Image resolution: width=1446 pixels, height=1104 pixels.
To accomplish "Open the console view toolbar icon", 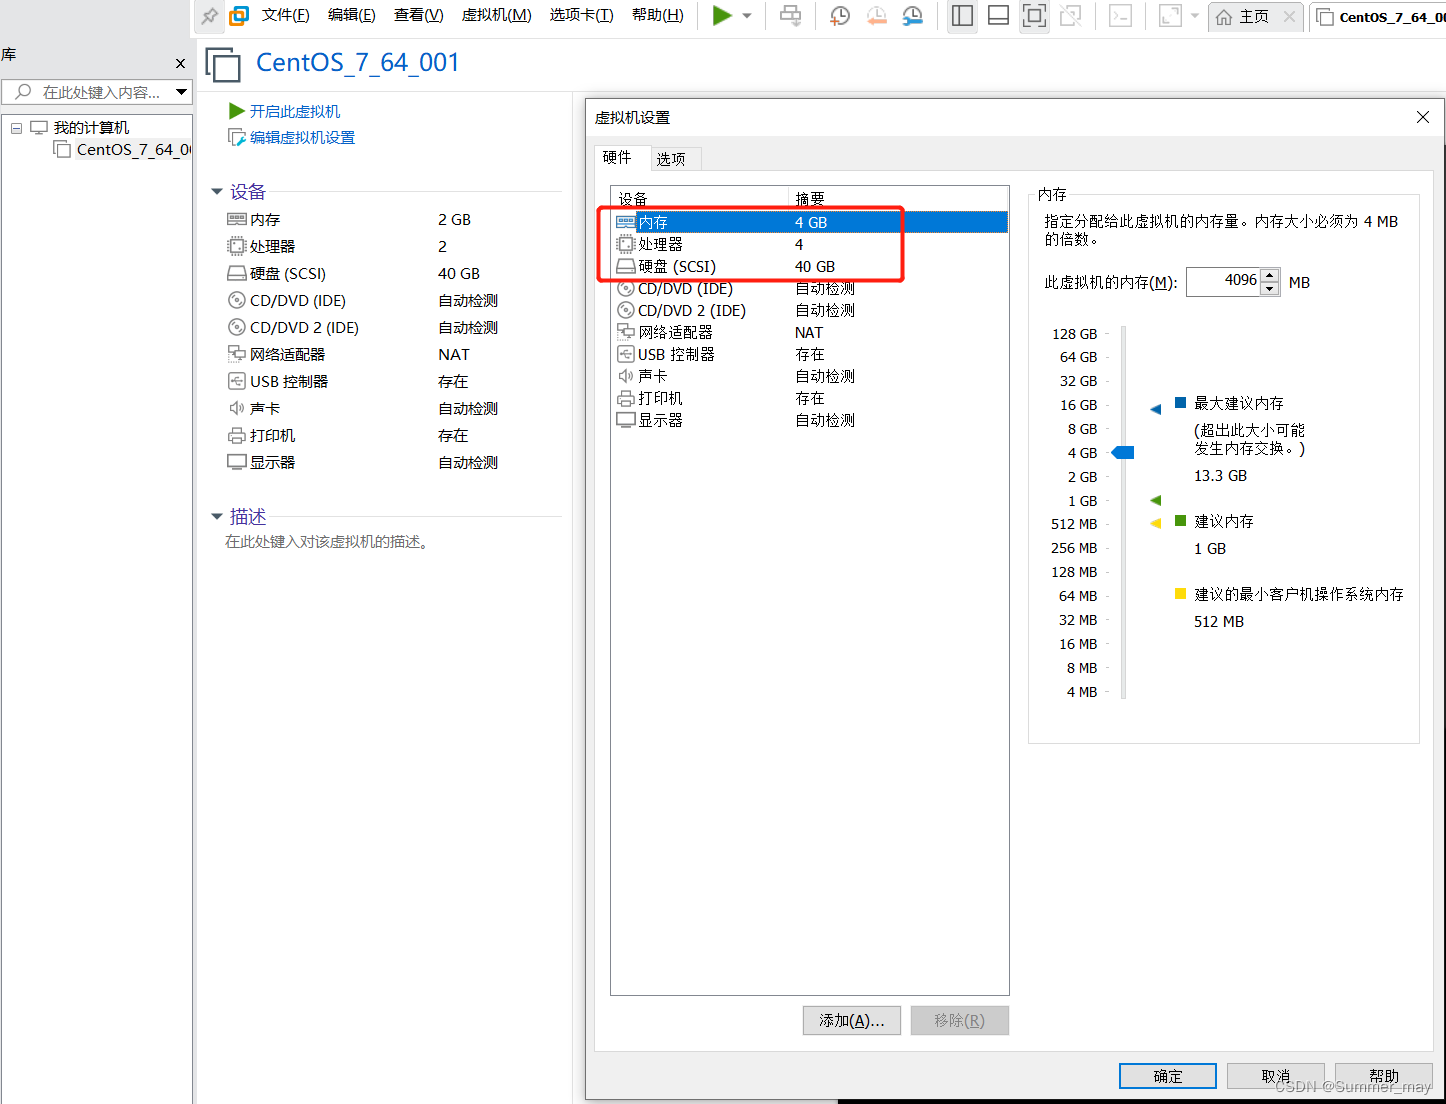I will point(1120,16).
